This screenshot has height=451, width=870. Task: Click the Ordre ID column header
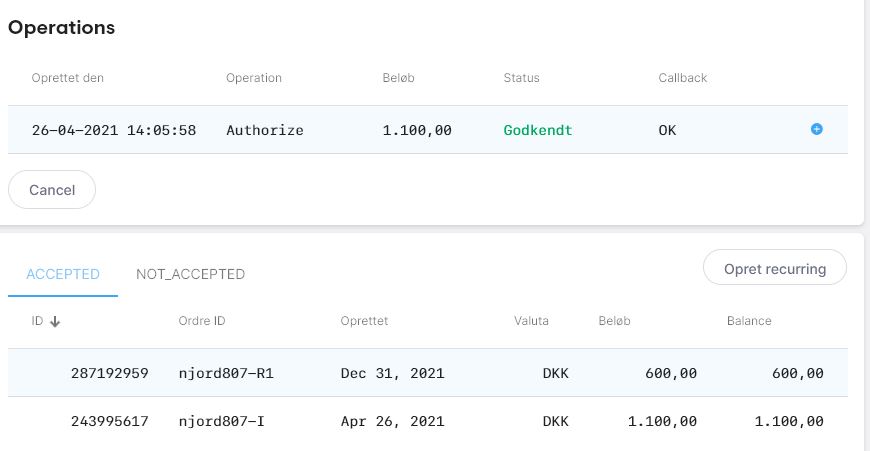202,321
